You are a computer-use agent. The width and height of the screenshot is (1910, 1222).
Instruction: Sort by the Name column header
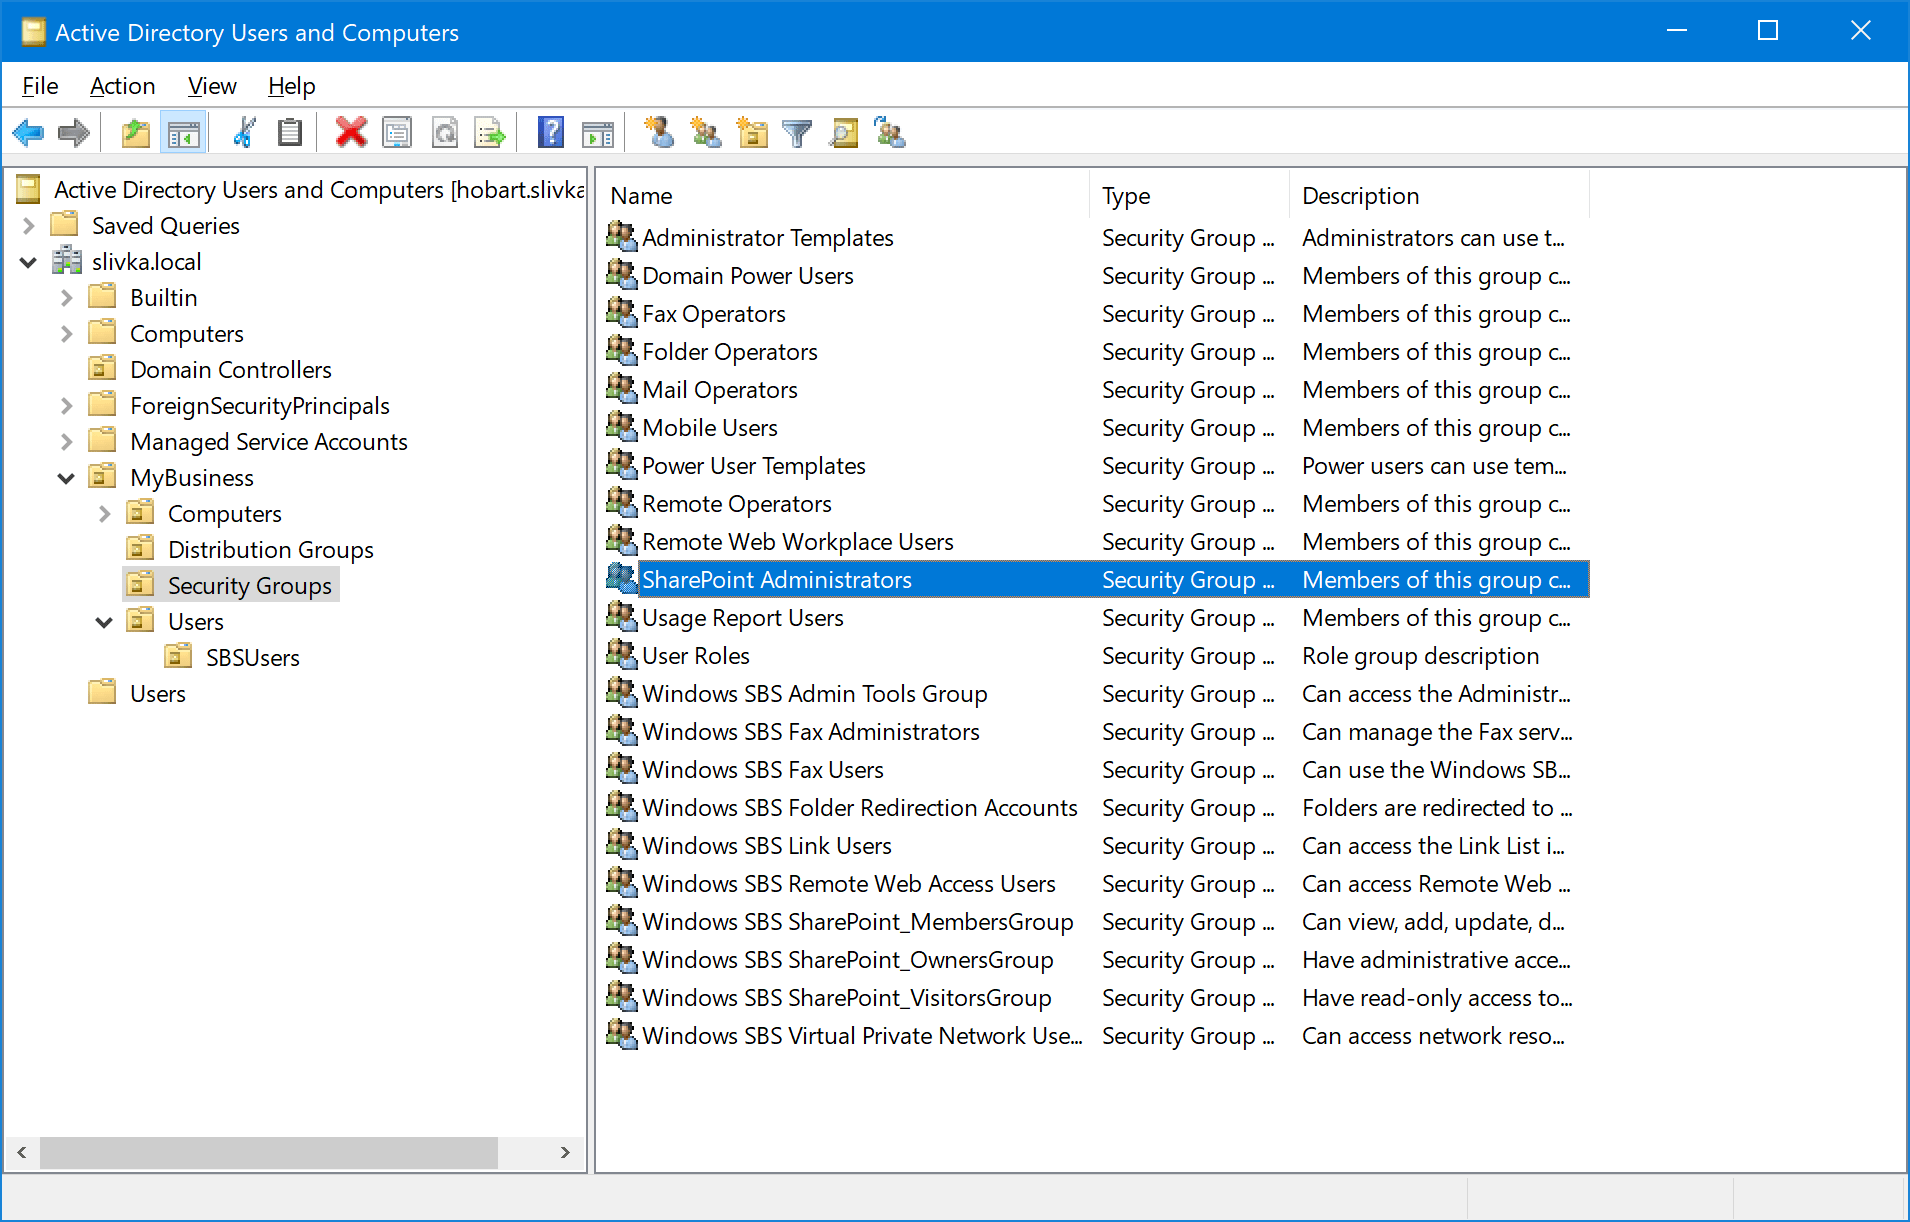(x=843, y=196)
